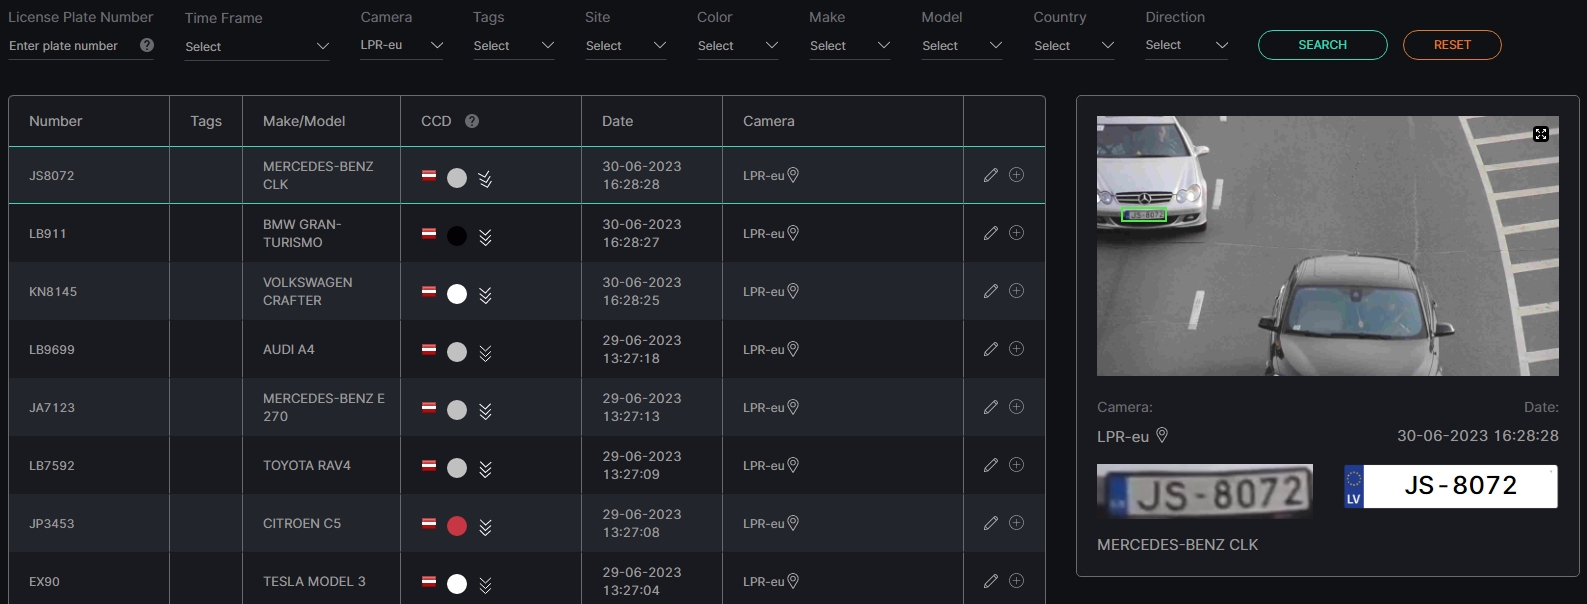Click the plus icon for LB7592

click(x=1016, y=465)
